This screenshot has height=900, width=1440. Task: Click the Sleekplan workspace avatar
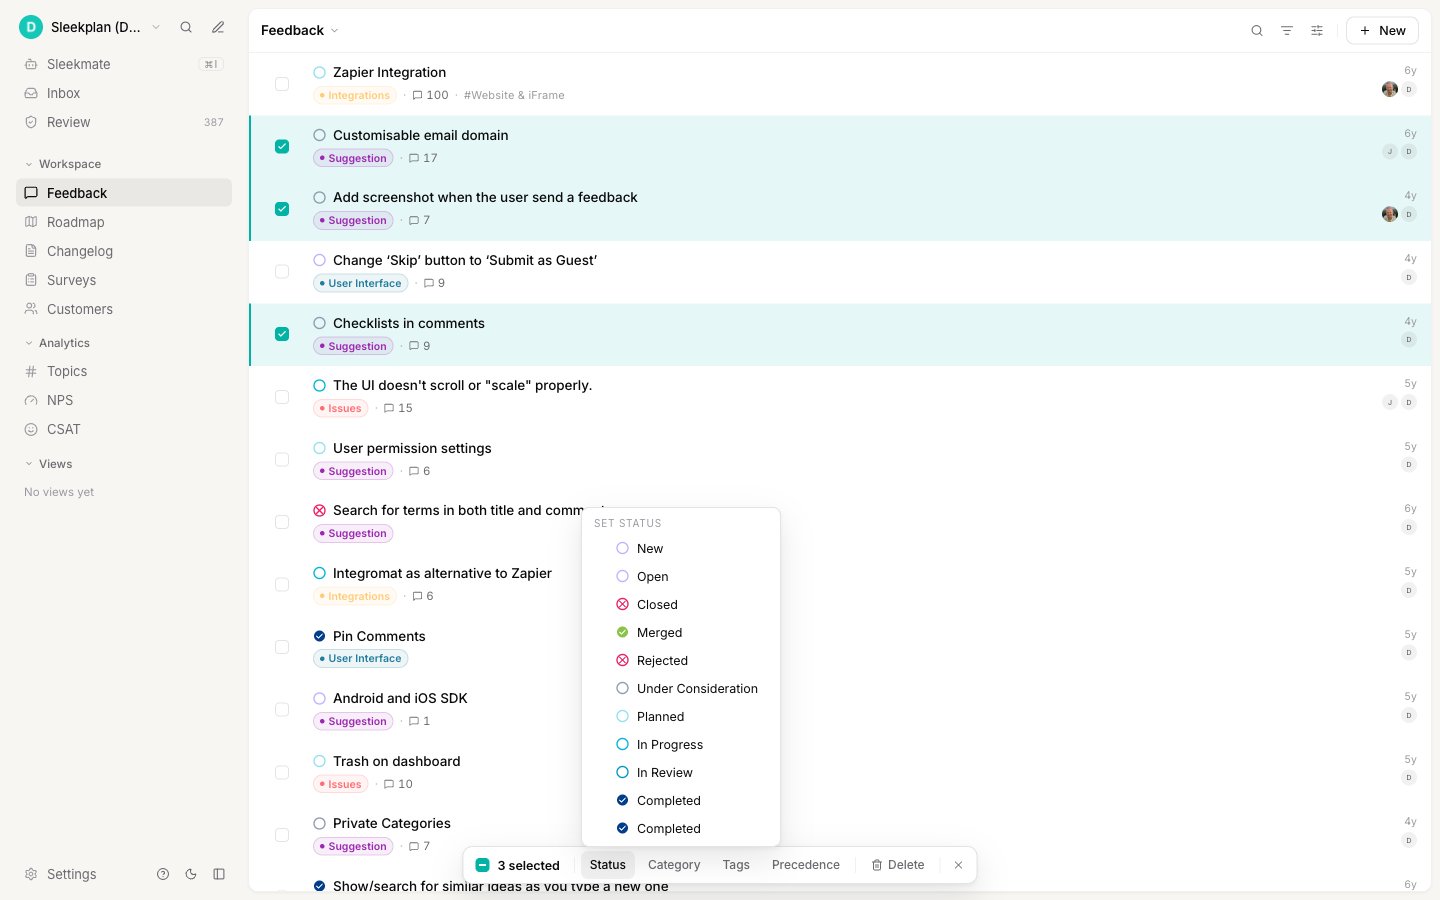[x=31, y=27]
